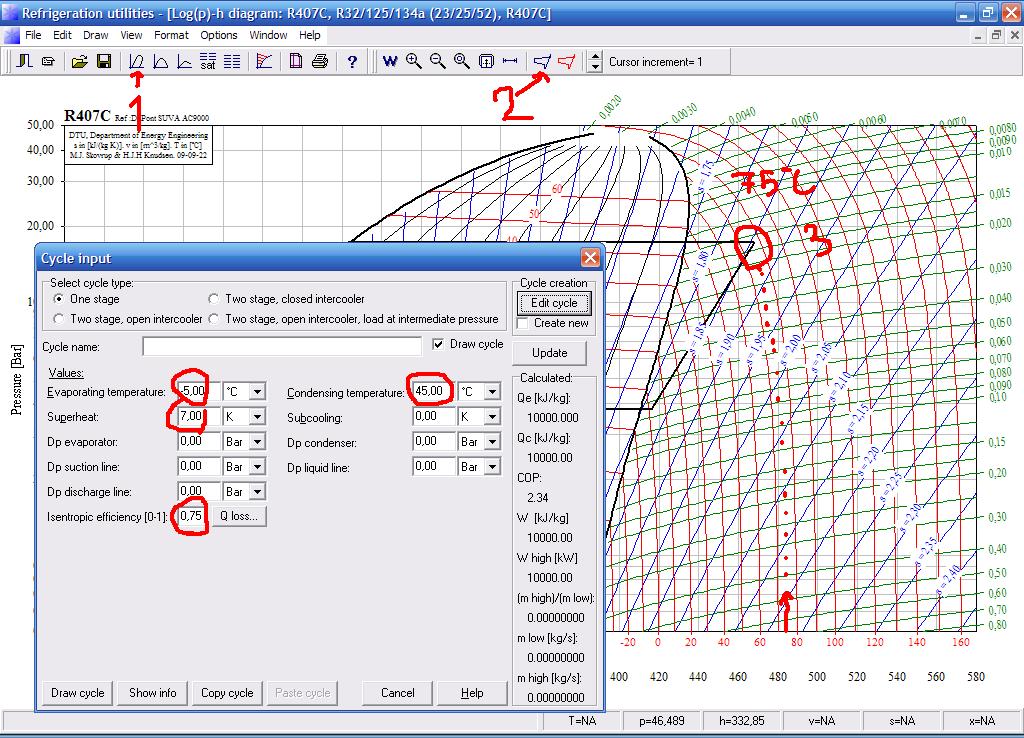This screenshot has width=1024, height=738.
Task: Select 'Two stage, closed intercooler' radio button
Action: tap(214, 299)
